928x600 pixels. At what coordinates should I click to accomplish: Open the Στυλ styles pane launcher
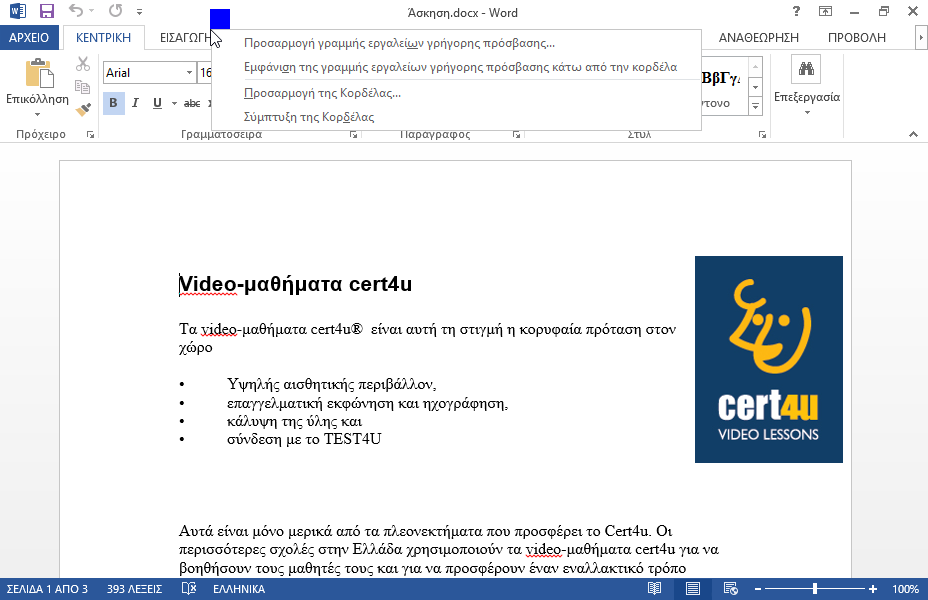tap(762, 135)
